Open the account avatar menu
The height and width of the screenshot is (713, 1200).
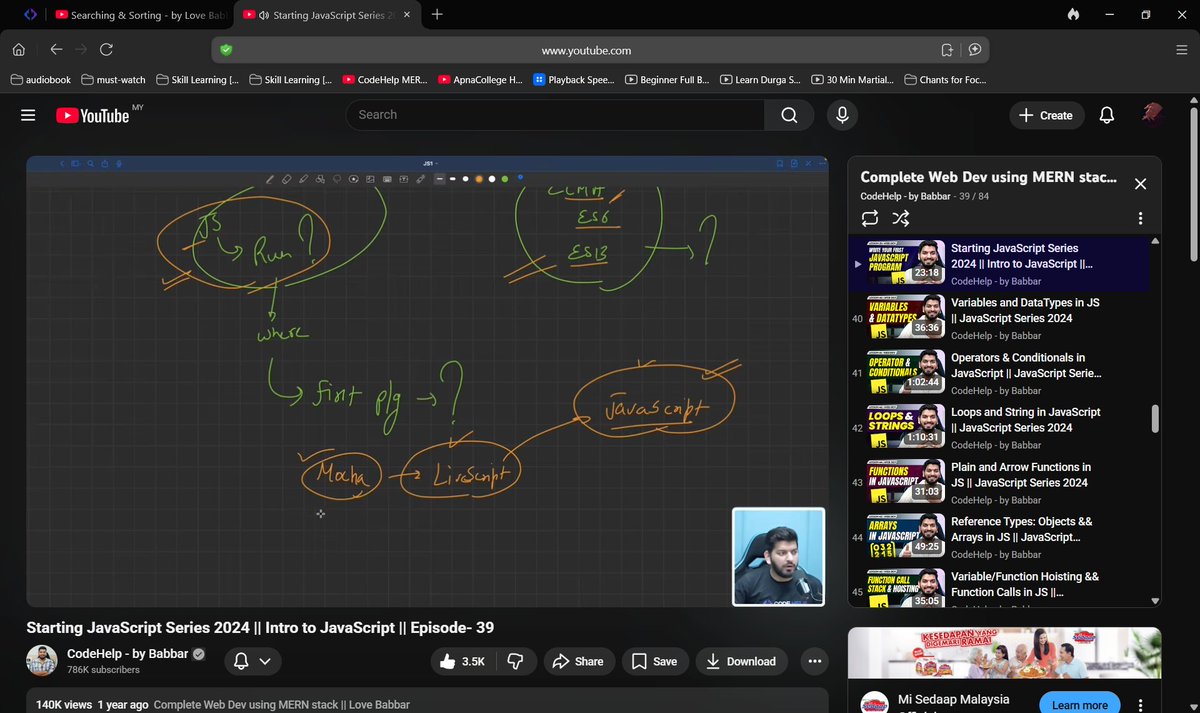pyautogui.click(x=1152, y=114)
